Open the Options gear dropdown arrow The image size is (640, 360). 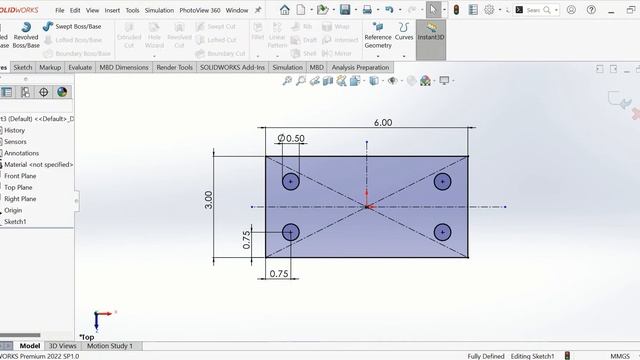500,10
